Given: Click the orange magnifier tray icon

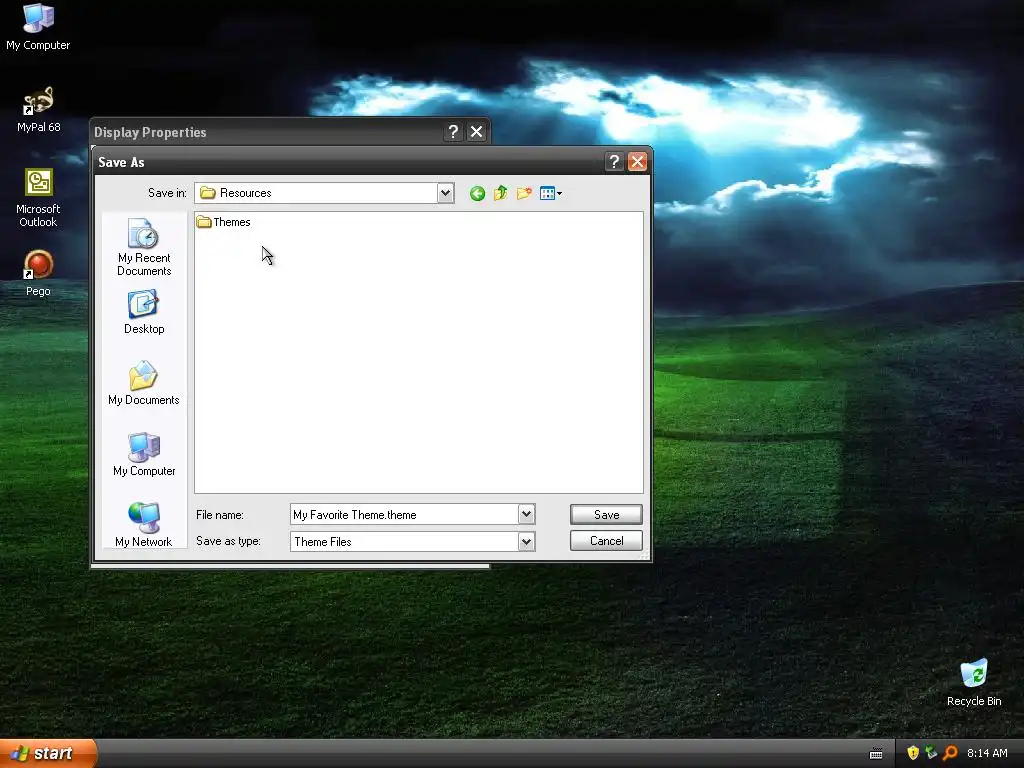Looking at the screenshot, I should pos(950,753).
